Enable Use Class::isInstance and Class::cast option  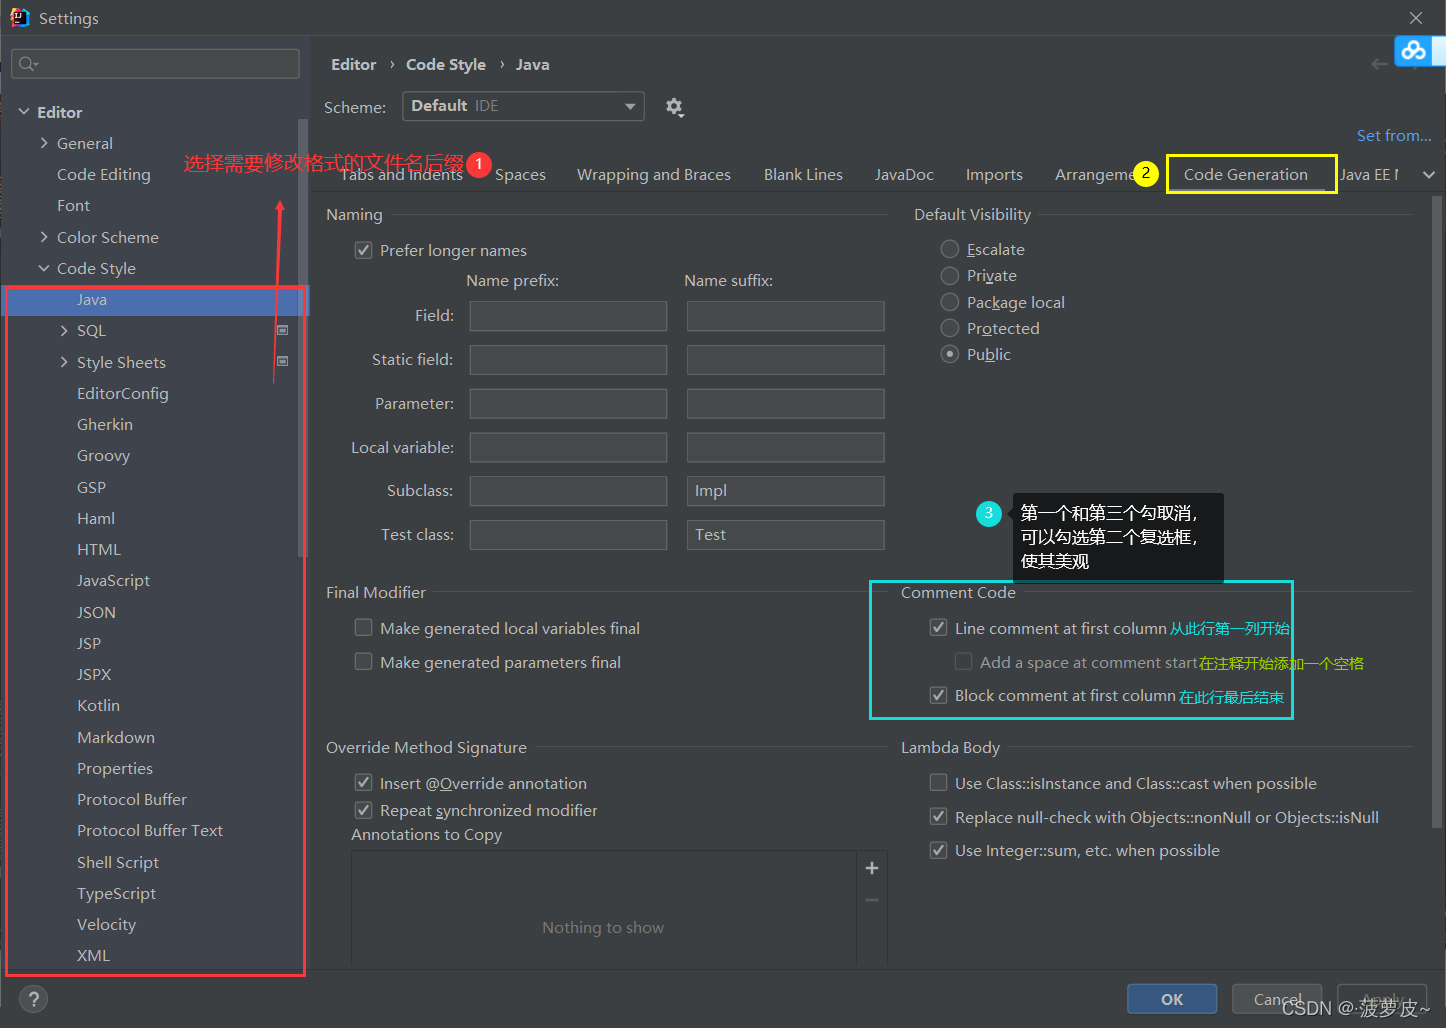pyautogui.click(x=938, y=783)
